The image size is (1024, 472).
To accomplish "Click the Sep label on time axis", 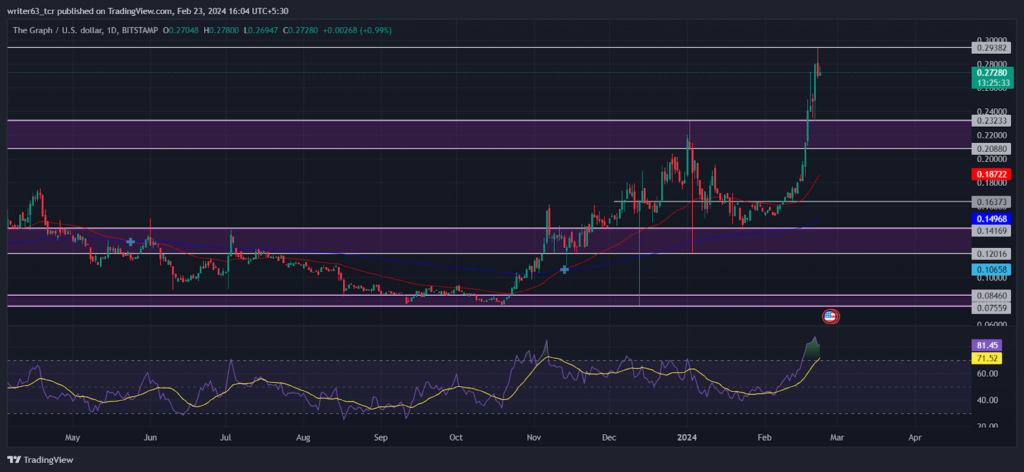I will click(381, 437).
